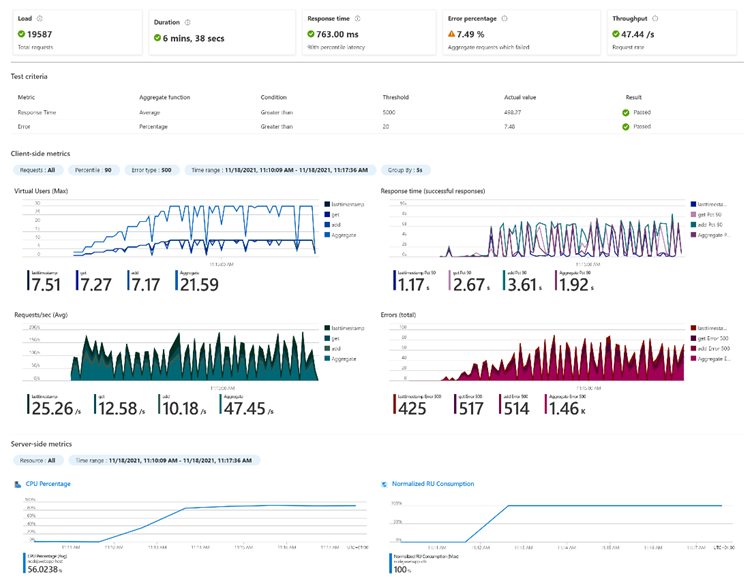
Task: Open the Normalized RU Consumption chart link
Action: [433, 483]
